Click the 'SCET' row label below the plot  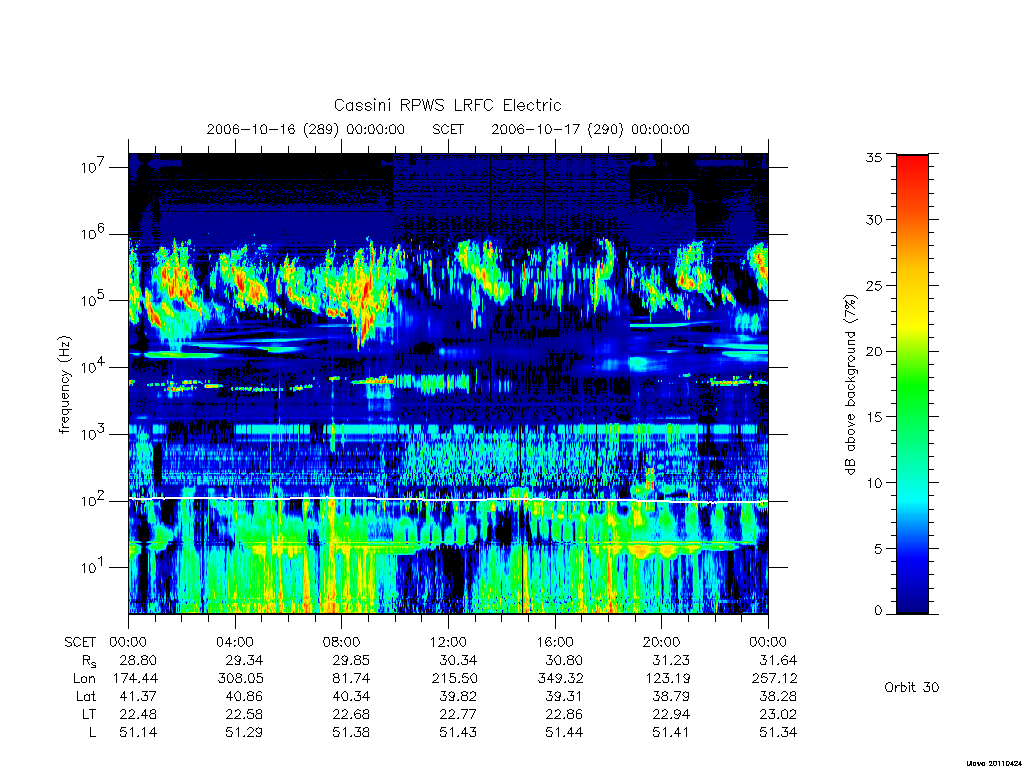(80, 642)
